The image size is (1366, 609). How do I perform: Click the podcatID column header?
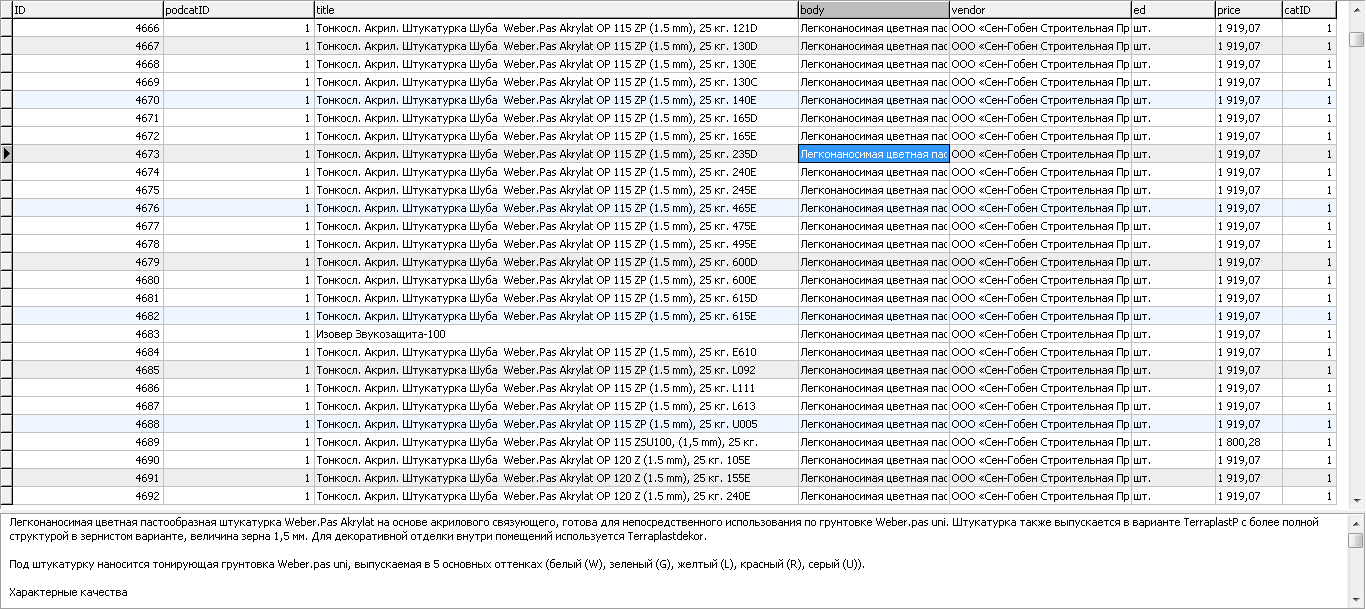click(x=238, y=10)
